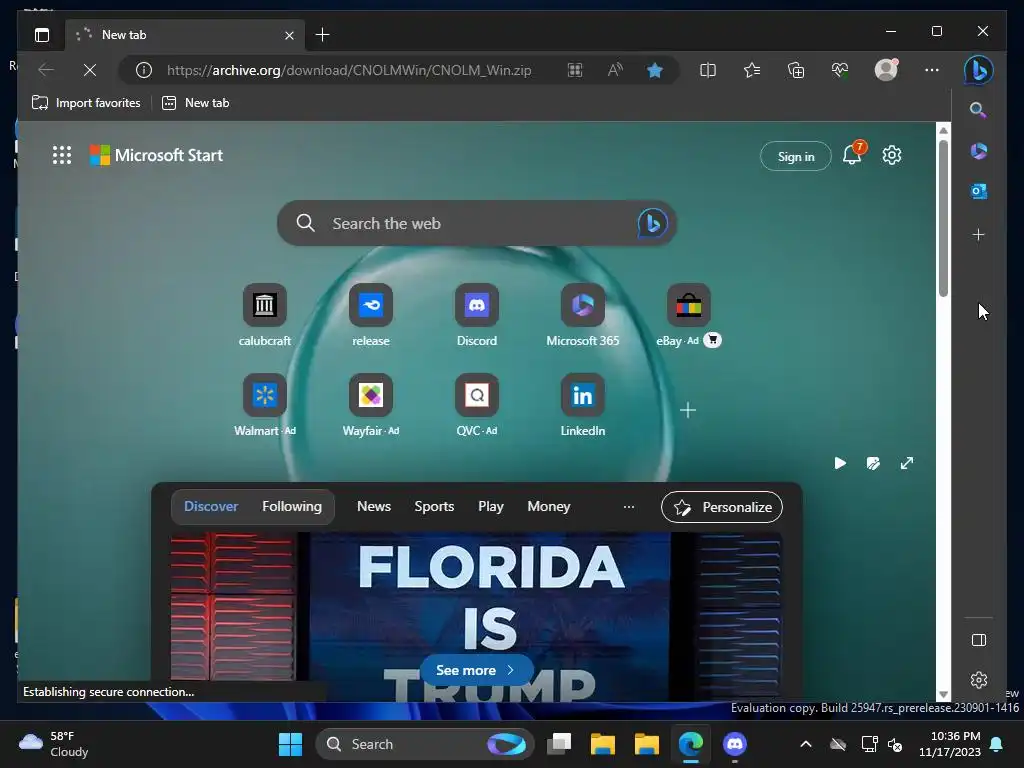Expand background to full view
Viewport: 1024px width, 768px height.
coord(907,463)
